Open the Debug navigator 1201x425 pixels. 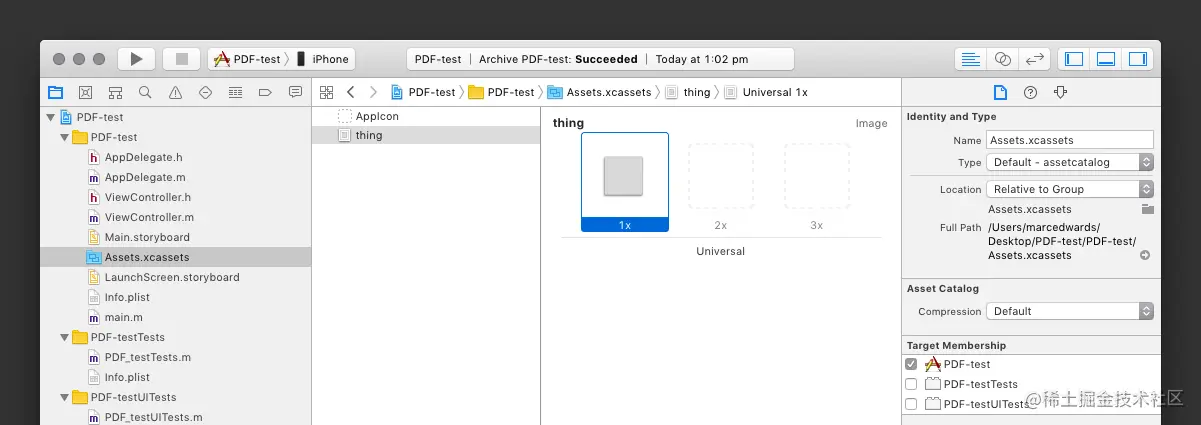(236, 92)
